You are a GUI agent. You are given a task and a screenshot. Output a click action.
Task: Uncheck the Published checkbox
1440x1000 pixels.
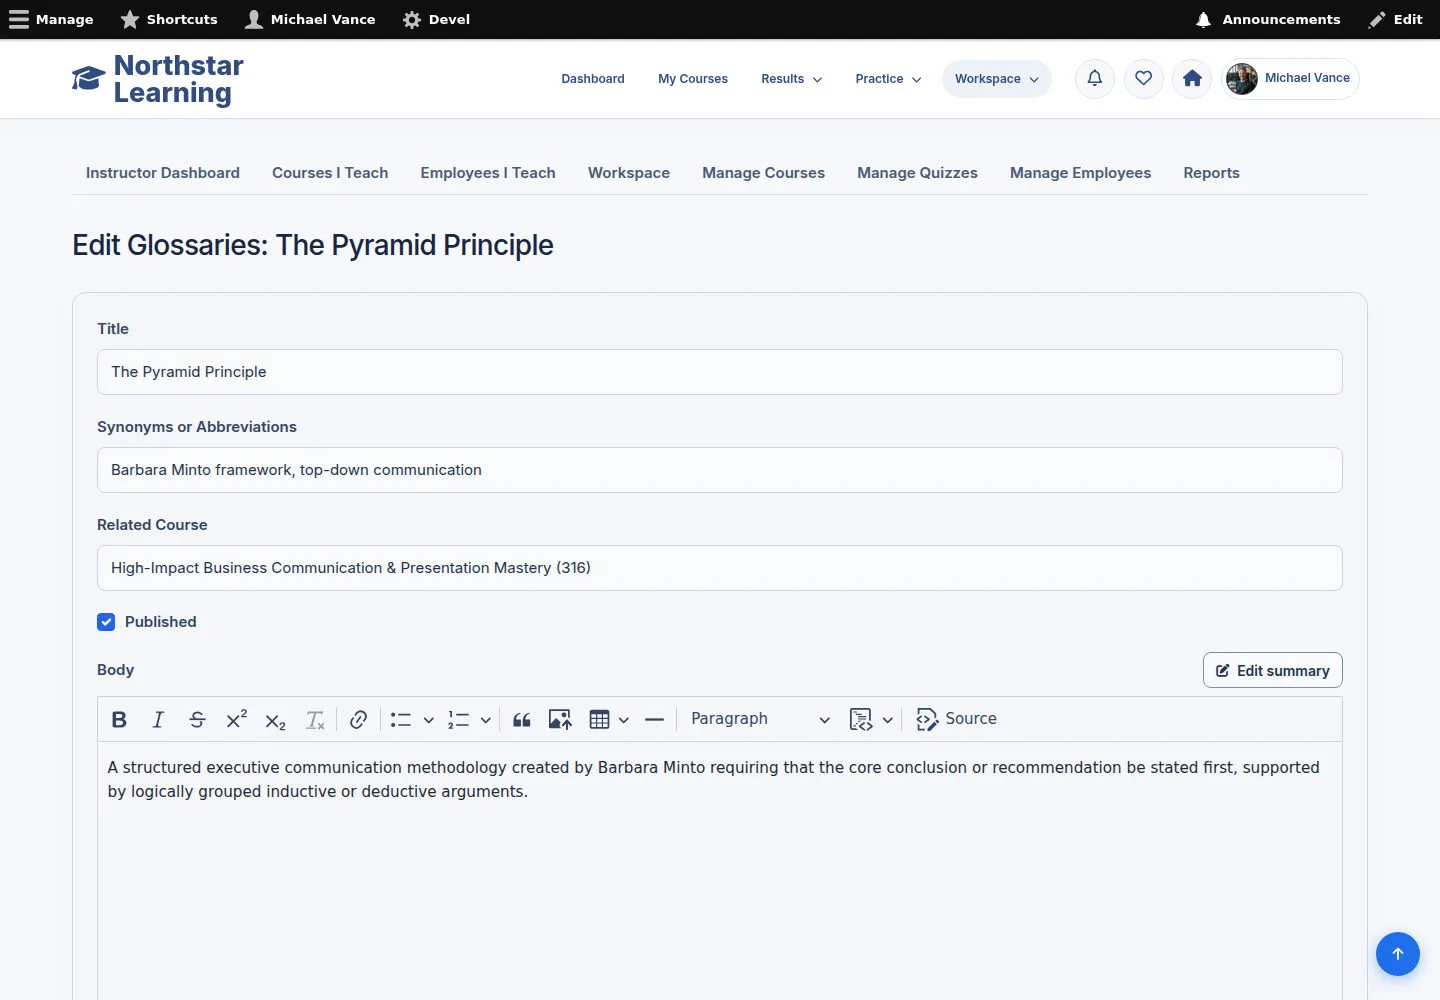click(x=106, y=622)
